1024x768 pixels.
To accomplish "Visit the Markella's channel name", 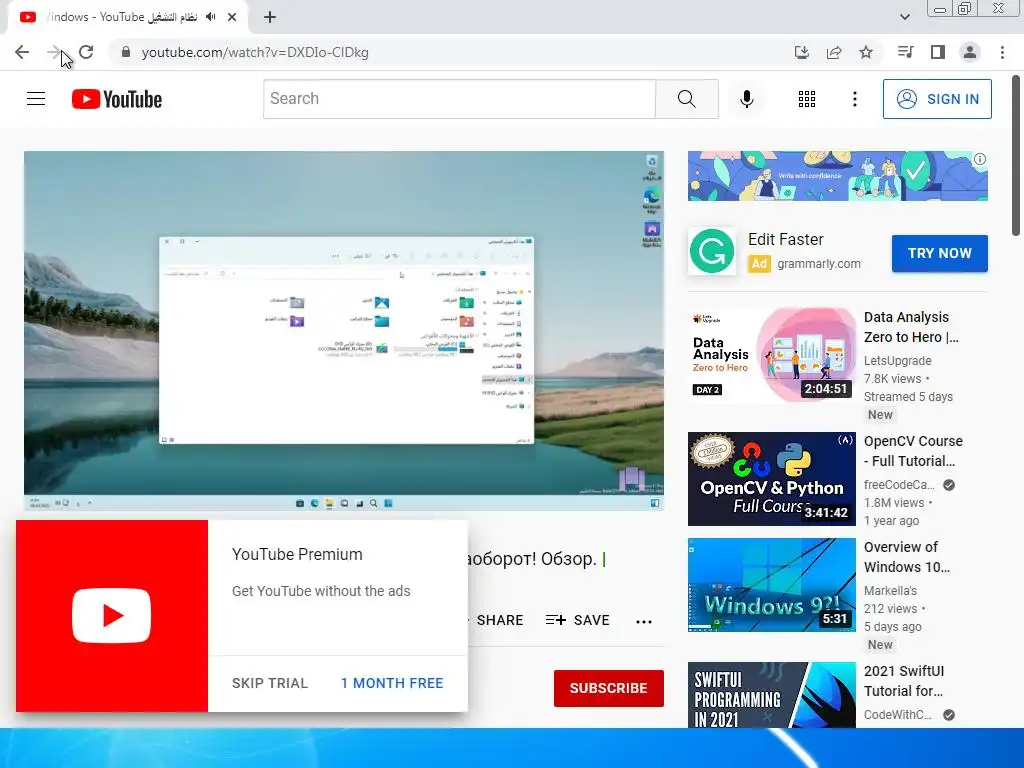I will (890, 590).
